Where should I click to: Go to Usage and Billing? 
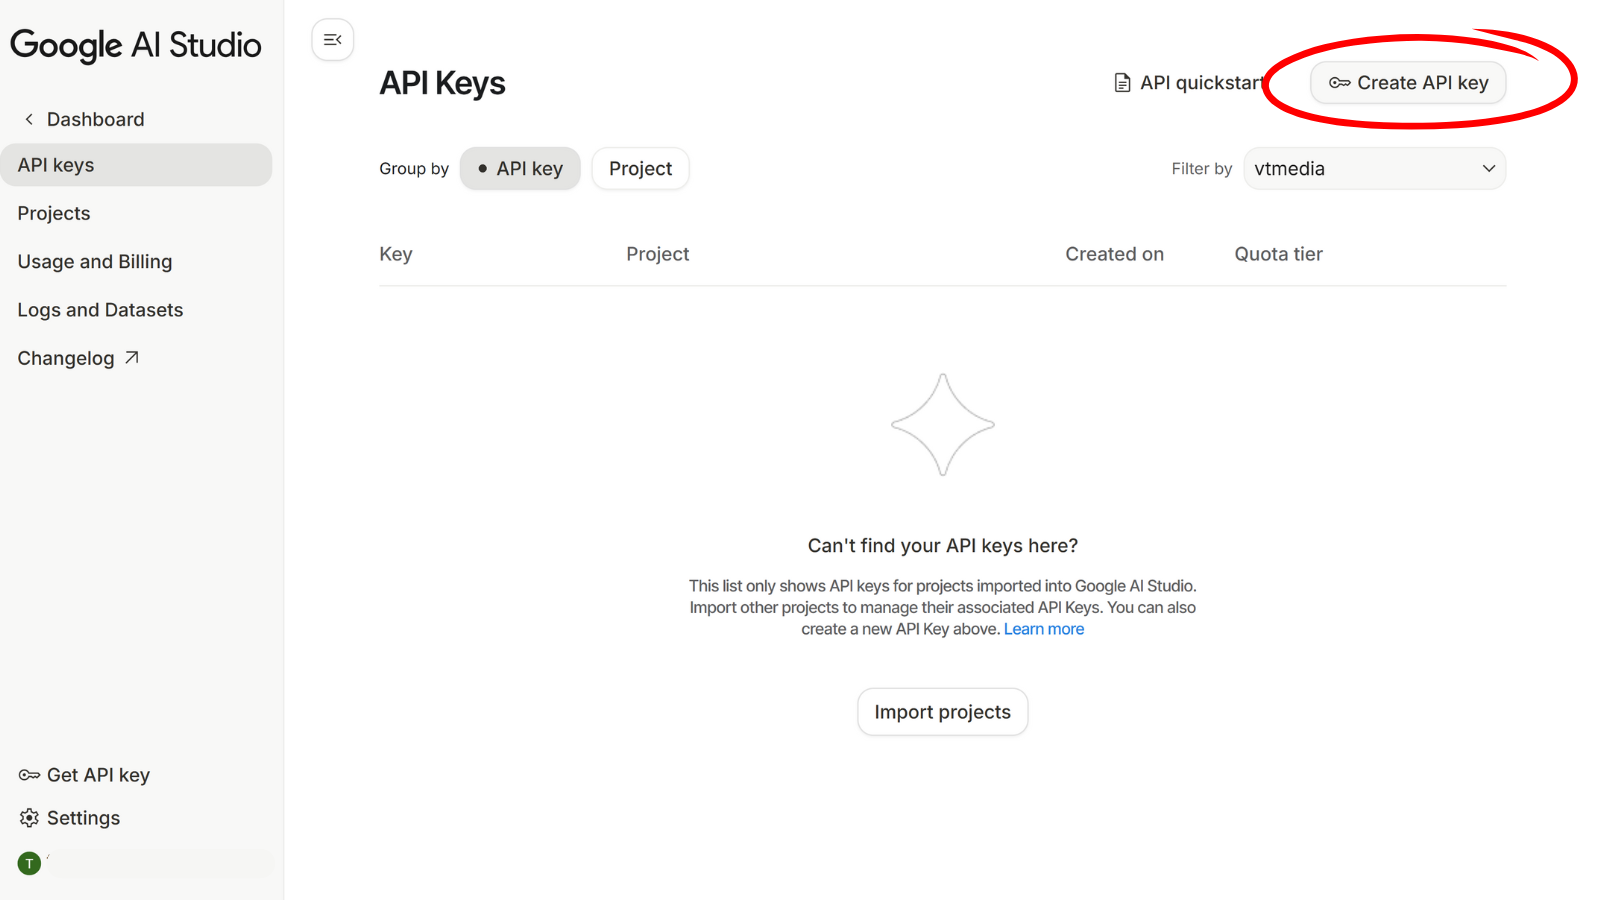pyautogui.click(x=95, y=262)
